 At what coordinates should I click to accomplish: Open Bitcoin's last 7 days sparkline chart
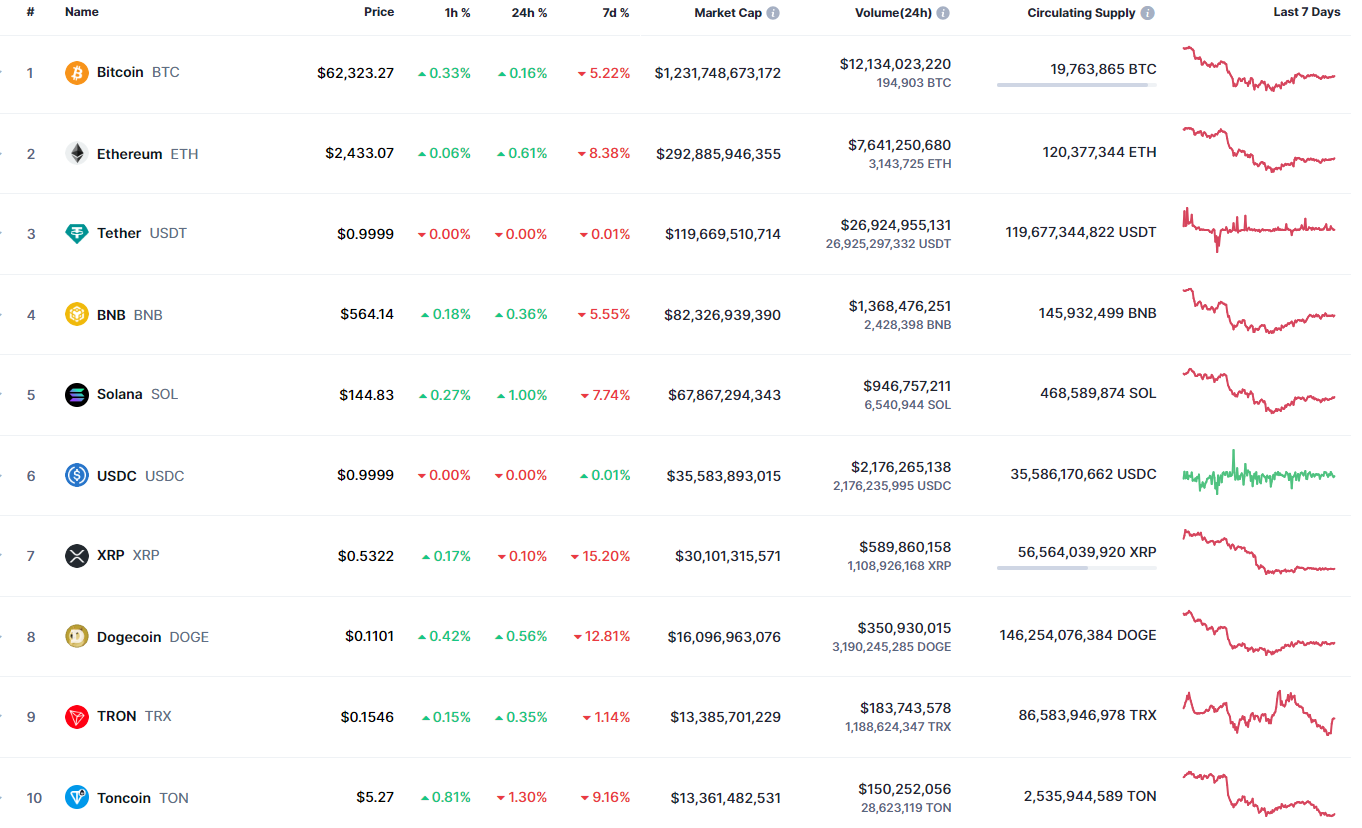(1259, 69)
